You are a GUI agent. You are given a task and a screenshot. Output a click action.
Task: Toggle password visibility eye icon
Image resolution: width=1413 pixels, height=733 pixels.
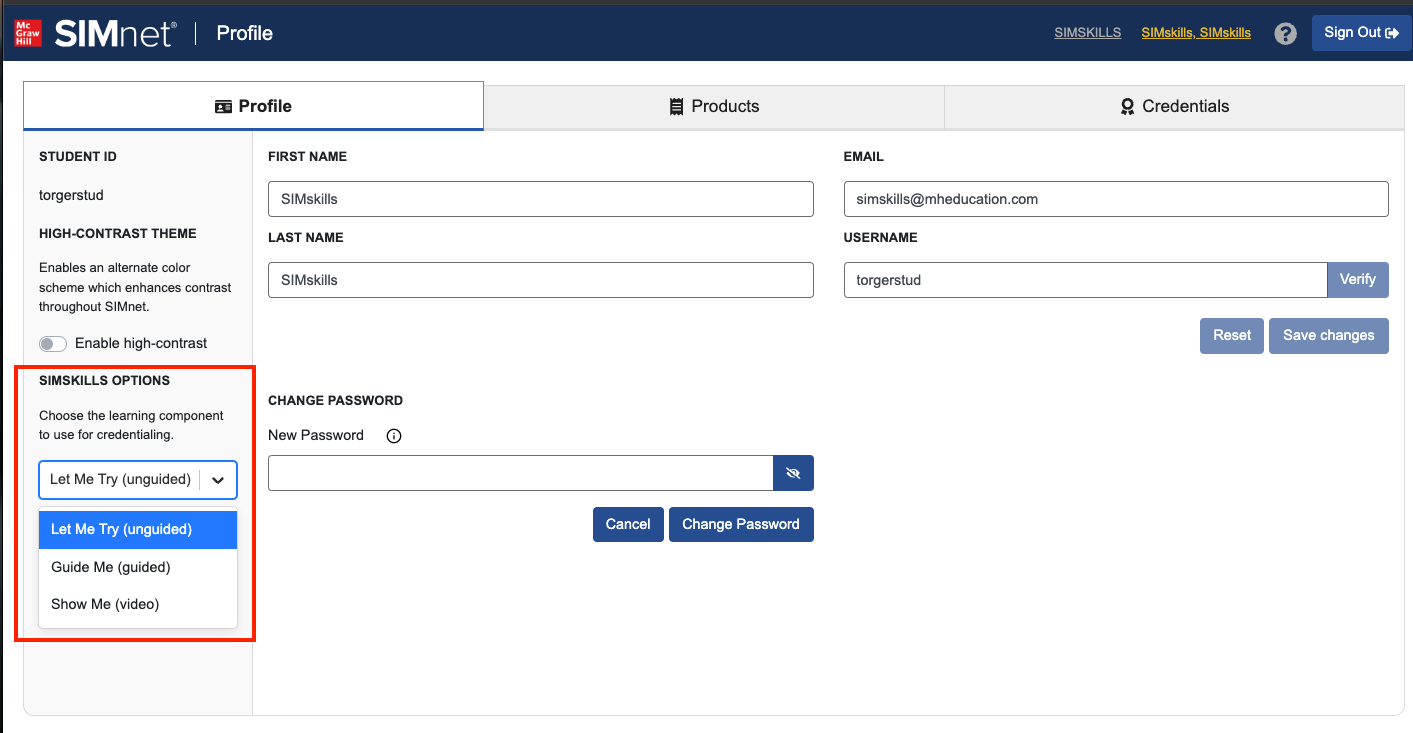click(x=793, y=473)
